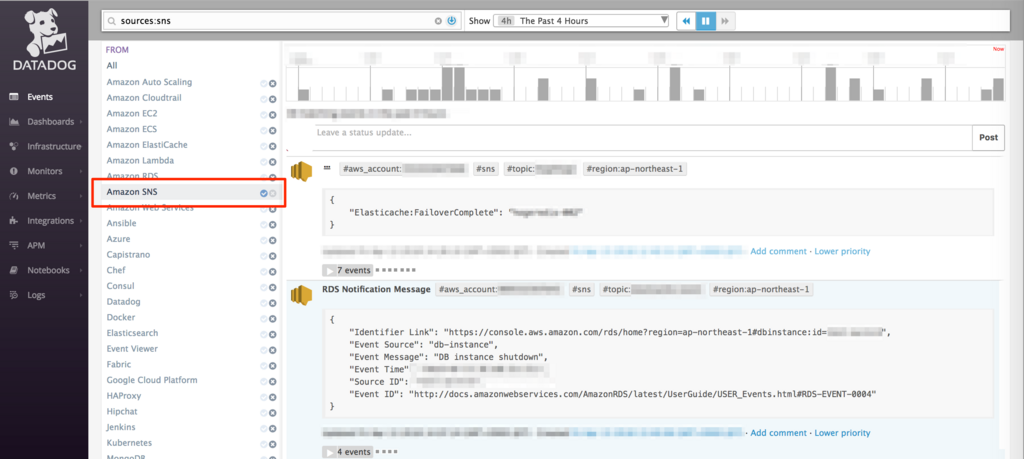This screenshot has width=1024, height=459.
Task: Click the Monitors alert icon in sidebar
Action: pyautogui.click(x=14, y=171)
